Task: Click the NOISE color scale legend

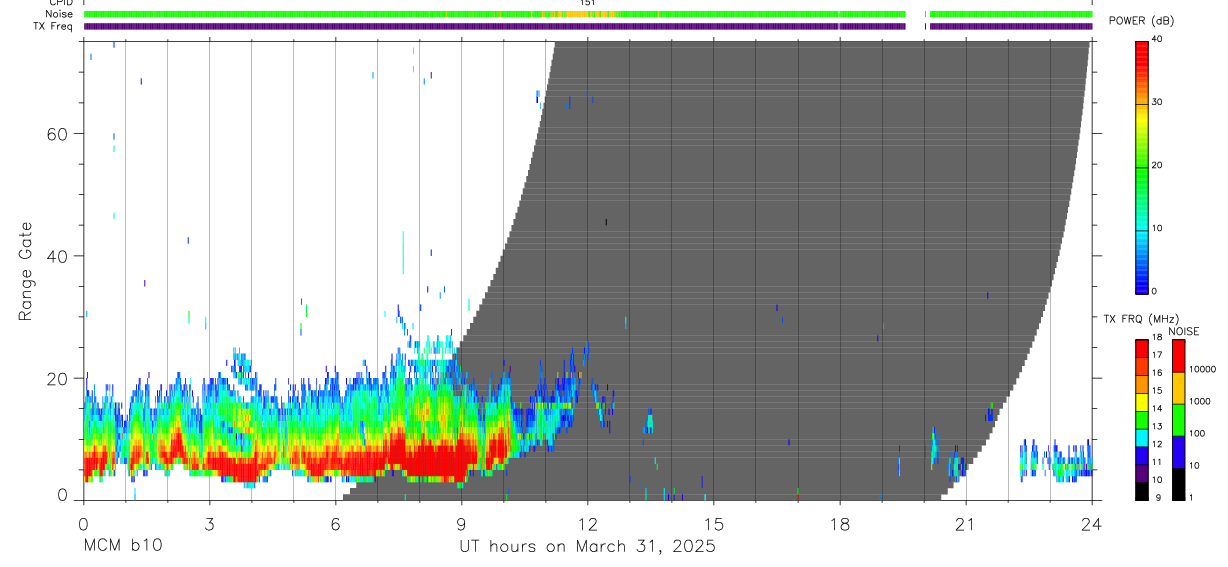Action: tap(1179, 420)
